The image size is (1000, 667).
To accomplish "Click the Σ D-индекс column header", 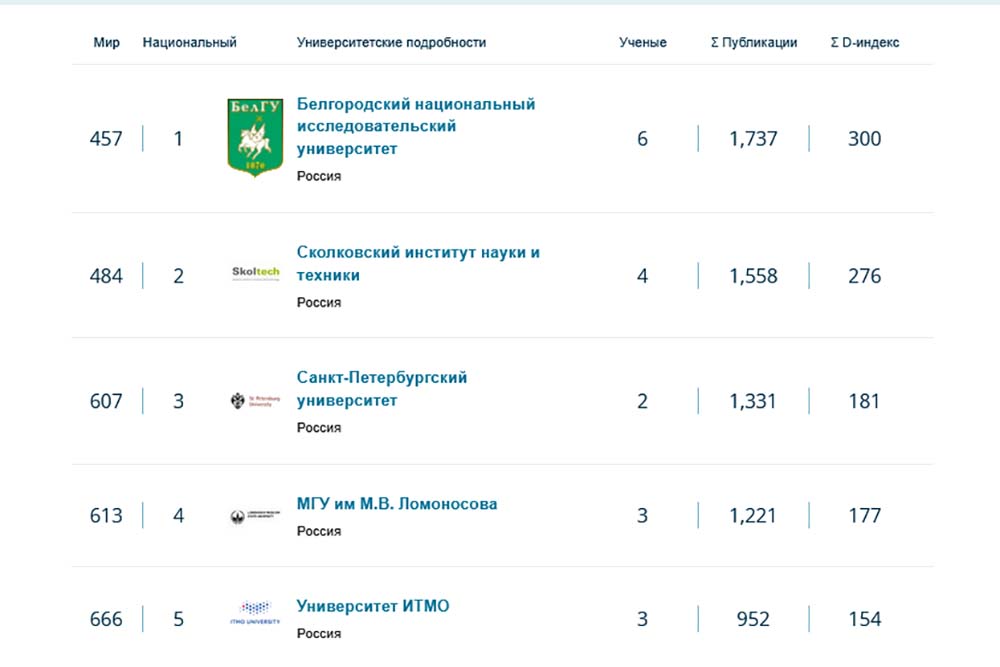I will pyautogui.click(x=865, y=43).
